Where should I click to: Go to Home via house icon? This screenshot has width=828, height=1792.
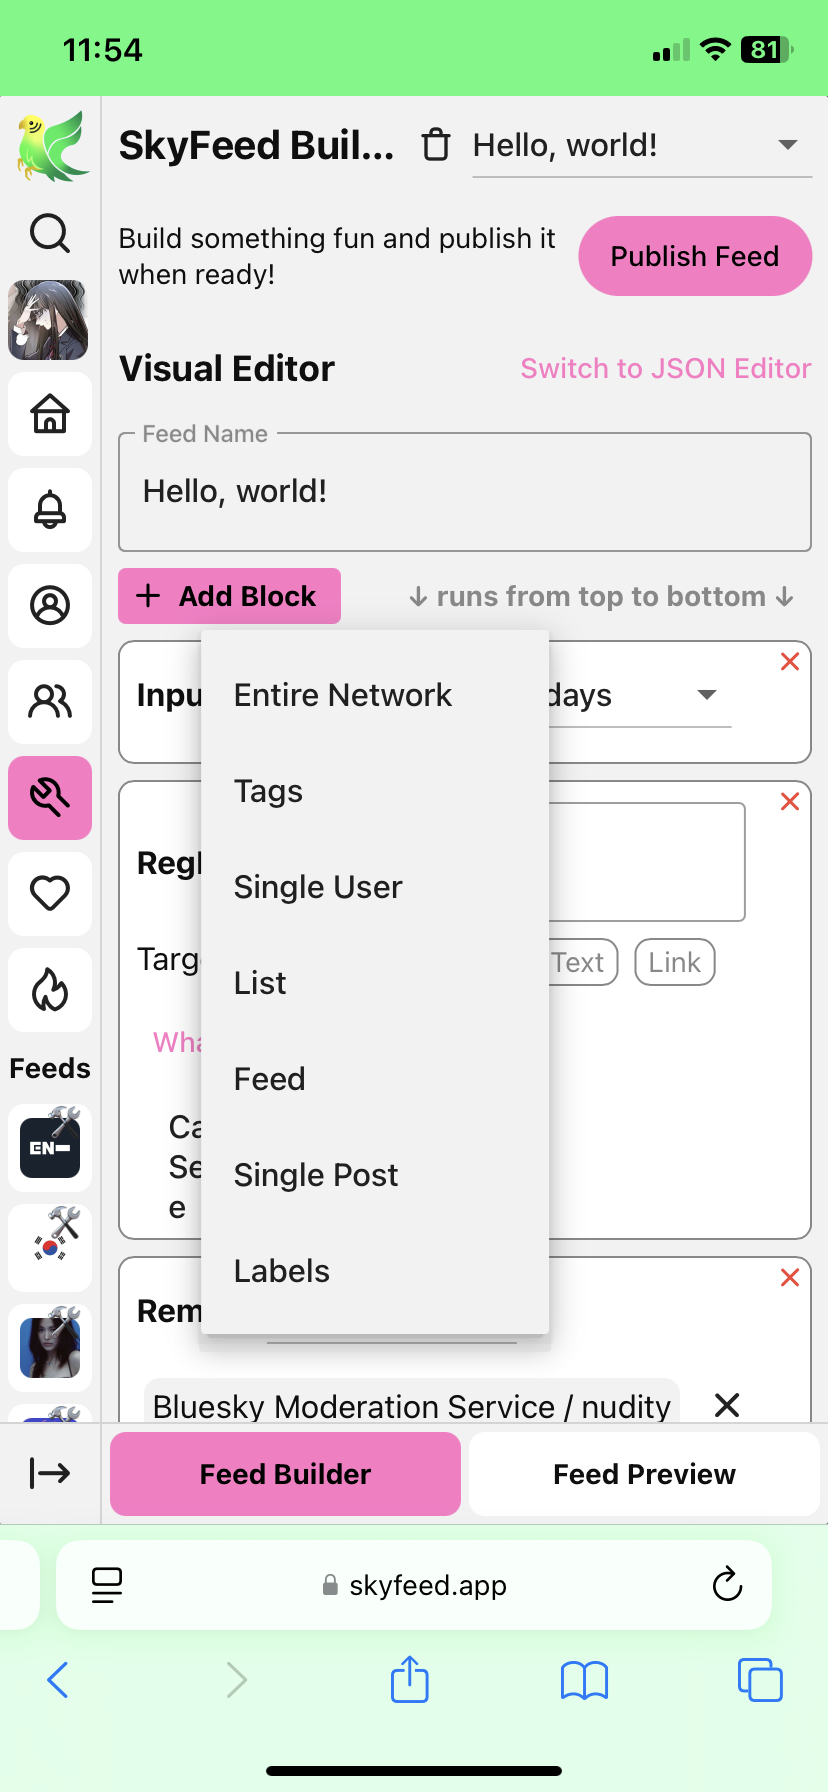click(50, 413)
